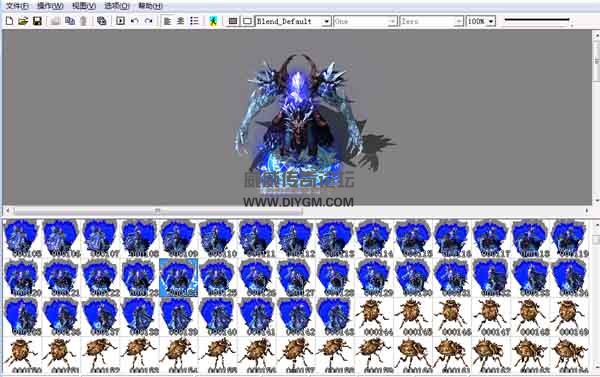This screenshot has height=377, width=600.
Task: Open the Blend_Default dropdown
Action: pos(326,21)
